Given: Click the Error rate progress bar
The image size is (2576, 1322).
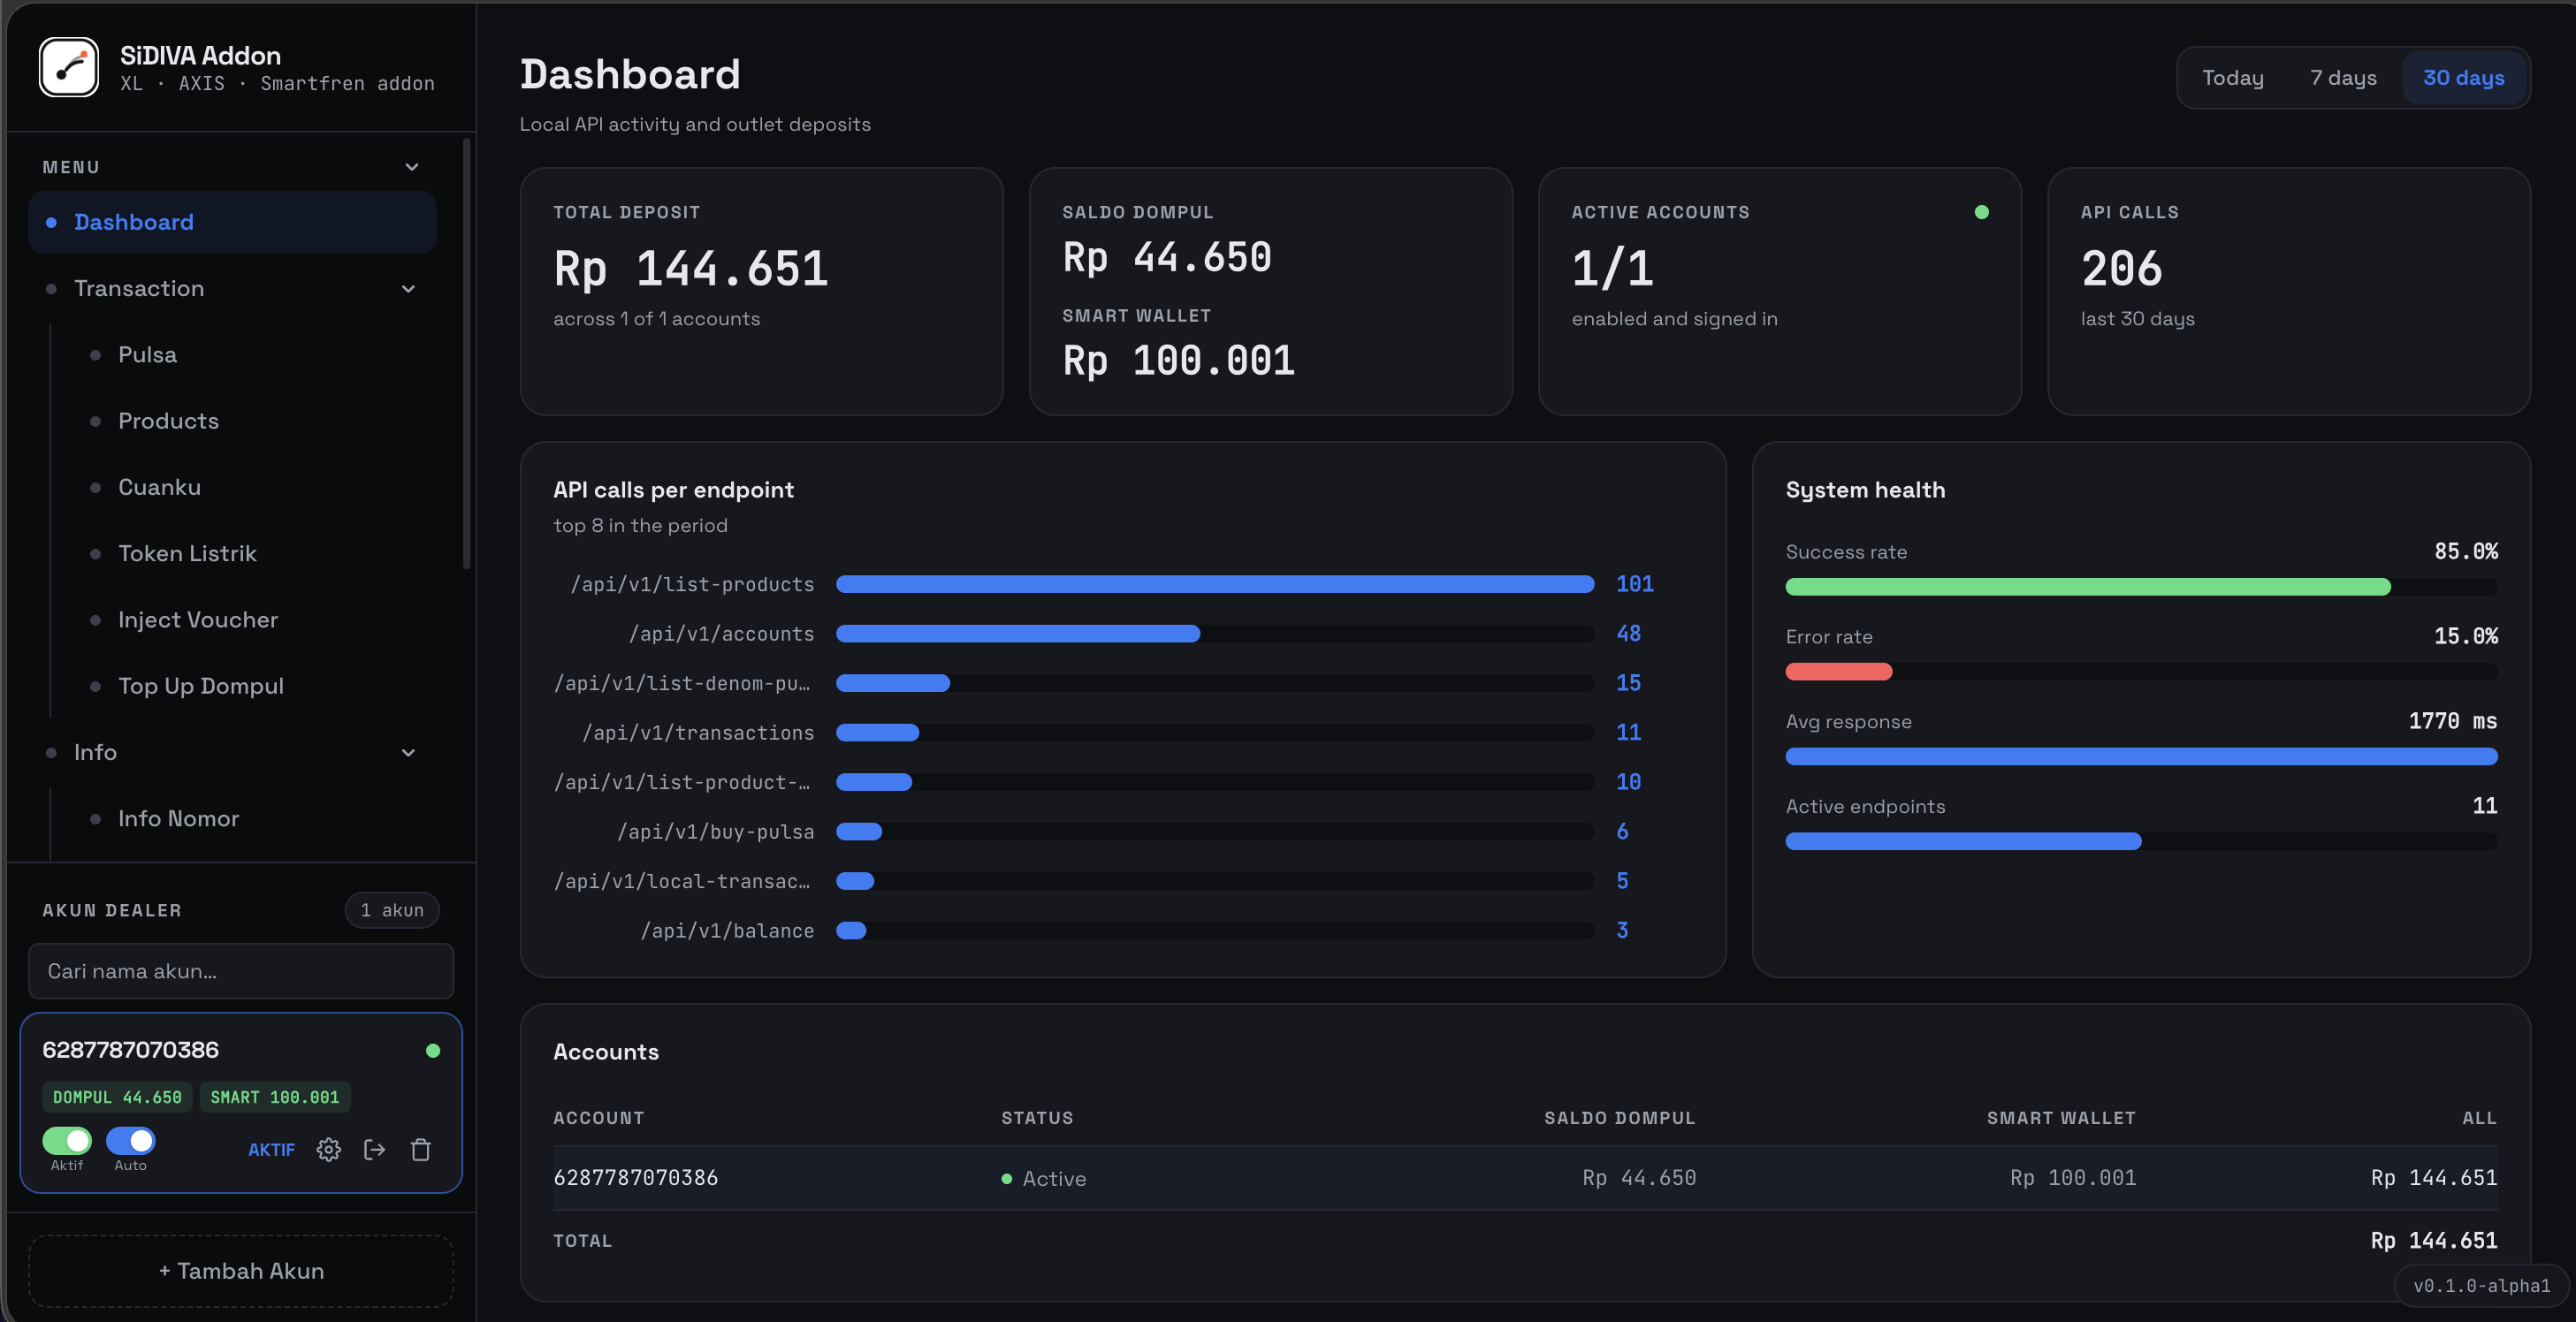Looking at the screenshot, I should pyautogui.click(x=2141, y=672).
